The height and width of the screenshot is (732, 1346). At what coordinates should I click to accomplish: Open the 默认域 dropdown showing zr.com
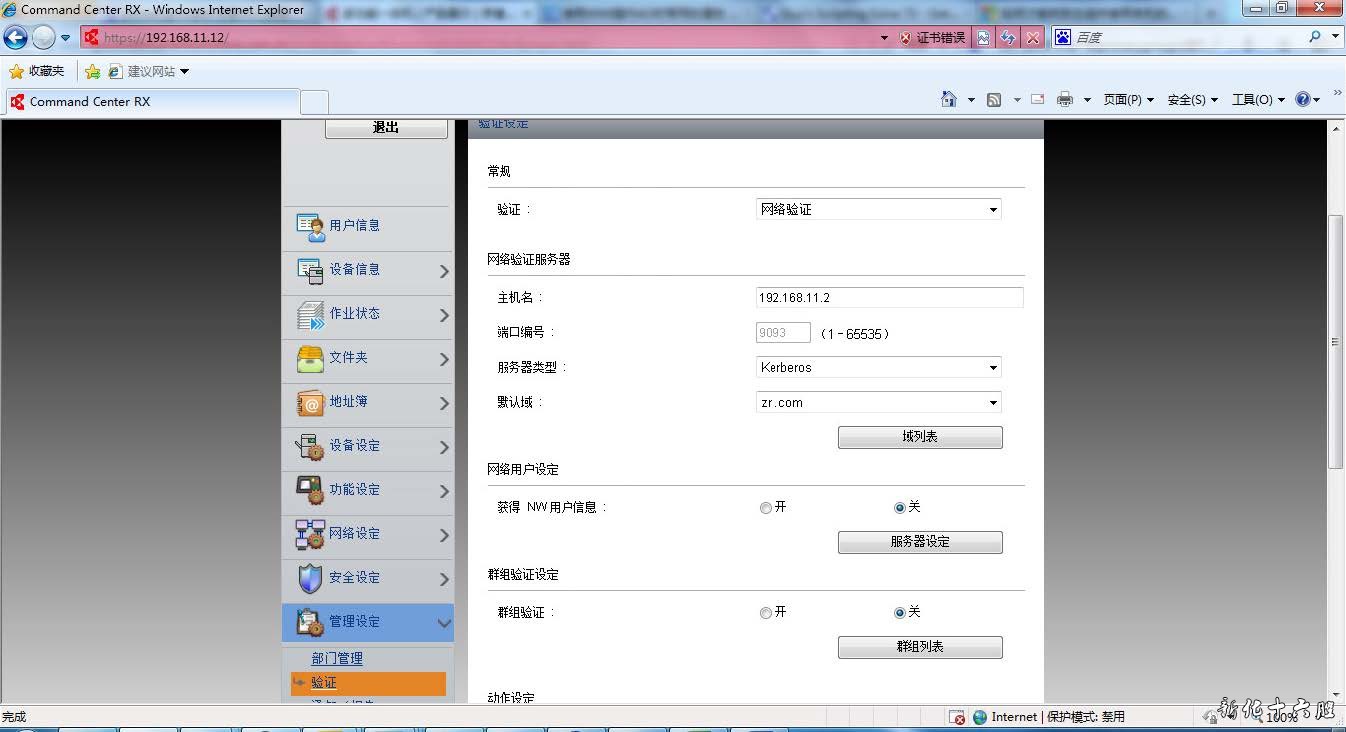click(x=879, y=402)
